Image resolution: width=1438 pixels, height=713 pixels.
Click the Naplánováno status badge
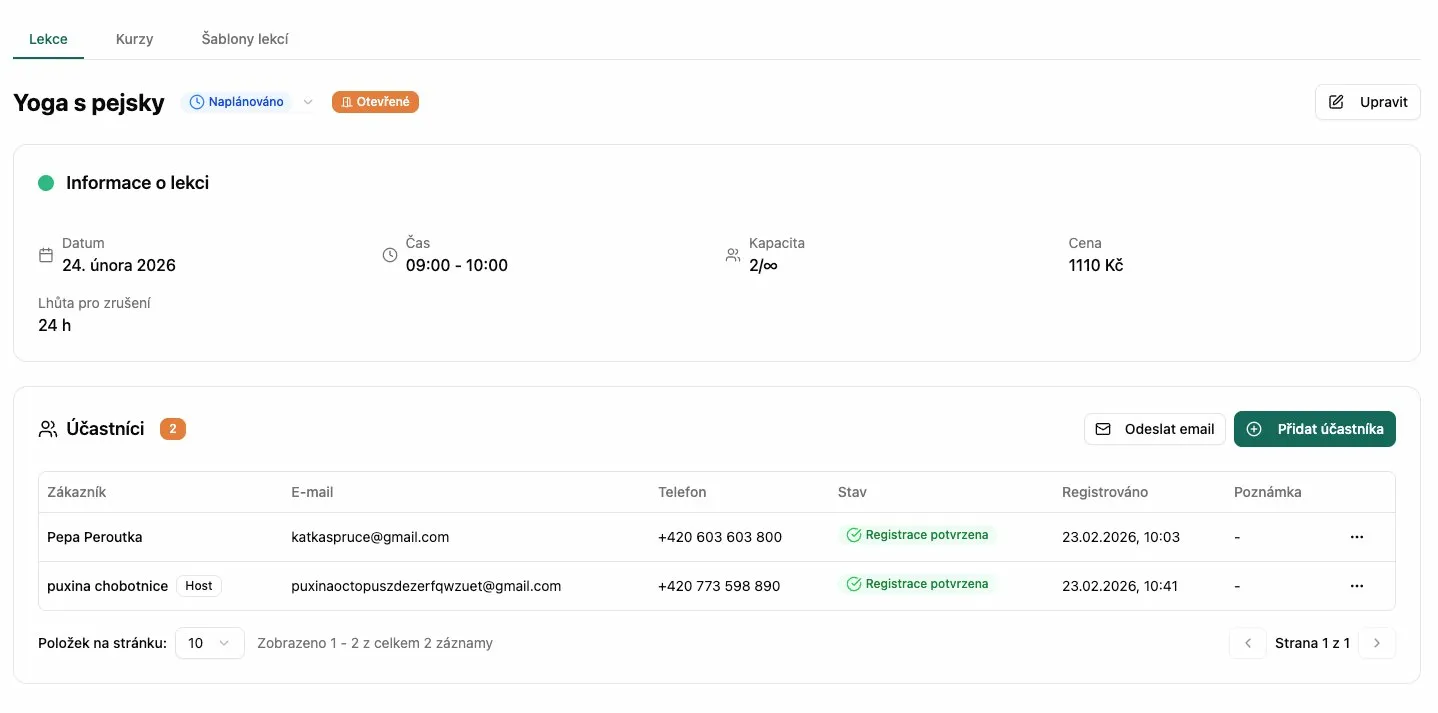pyautogui.click(x=237, y=102)
